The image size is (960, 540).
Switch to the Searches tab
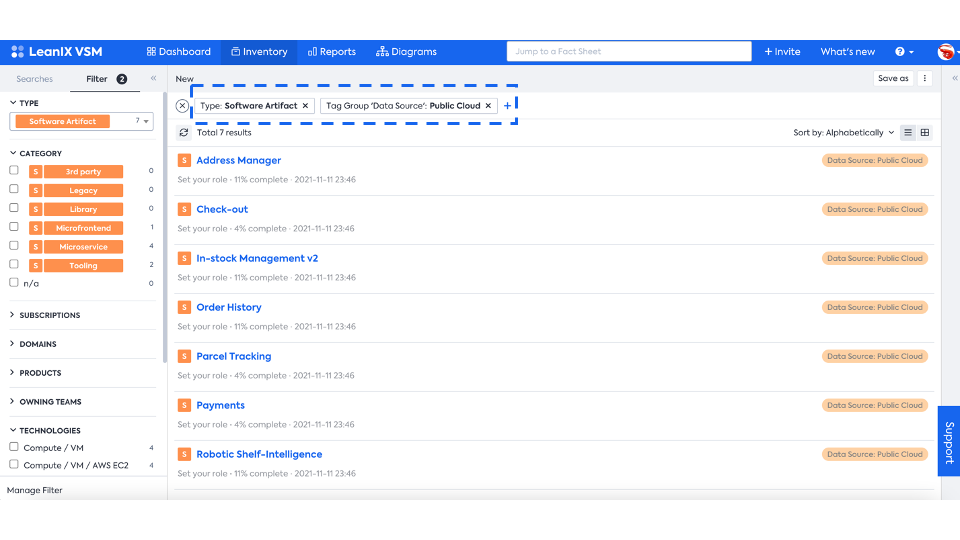34,79
